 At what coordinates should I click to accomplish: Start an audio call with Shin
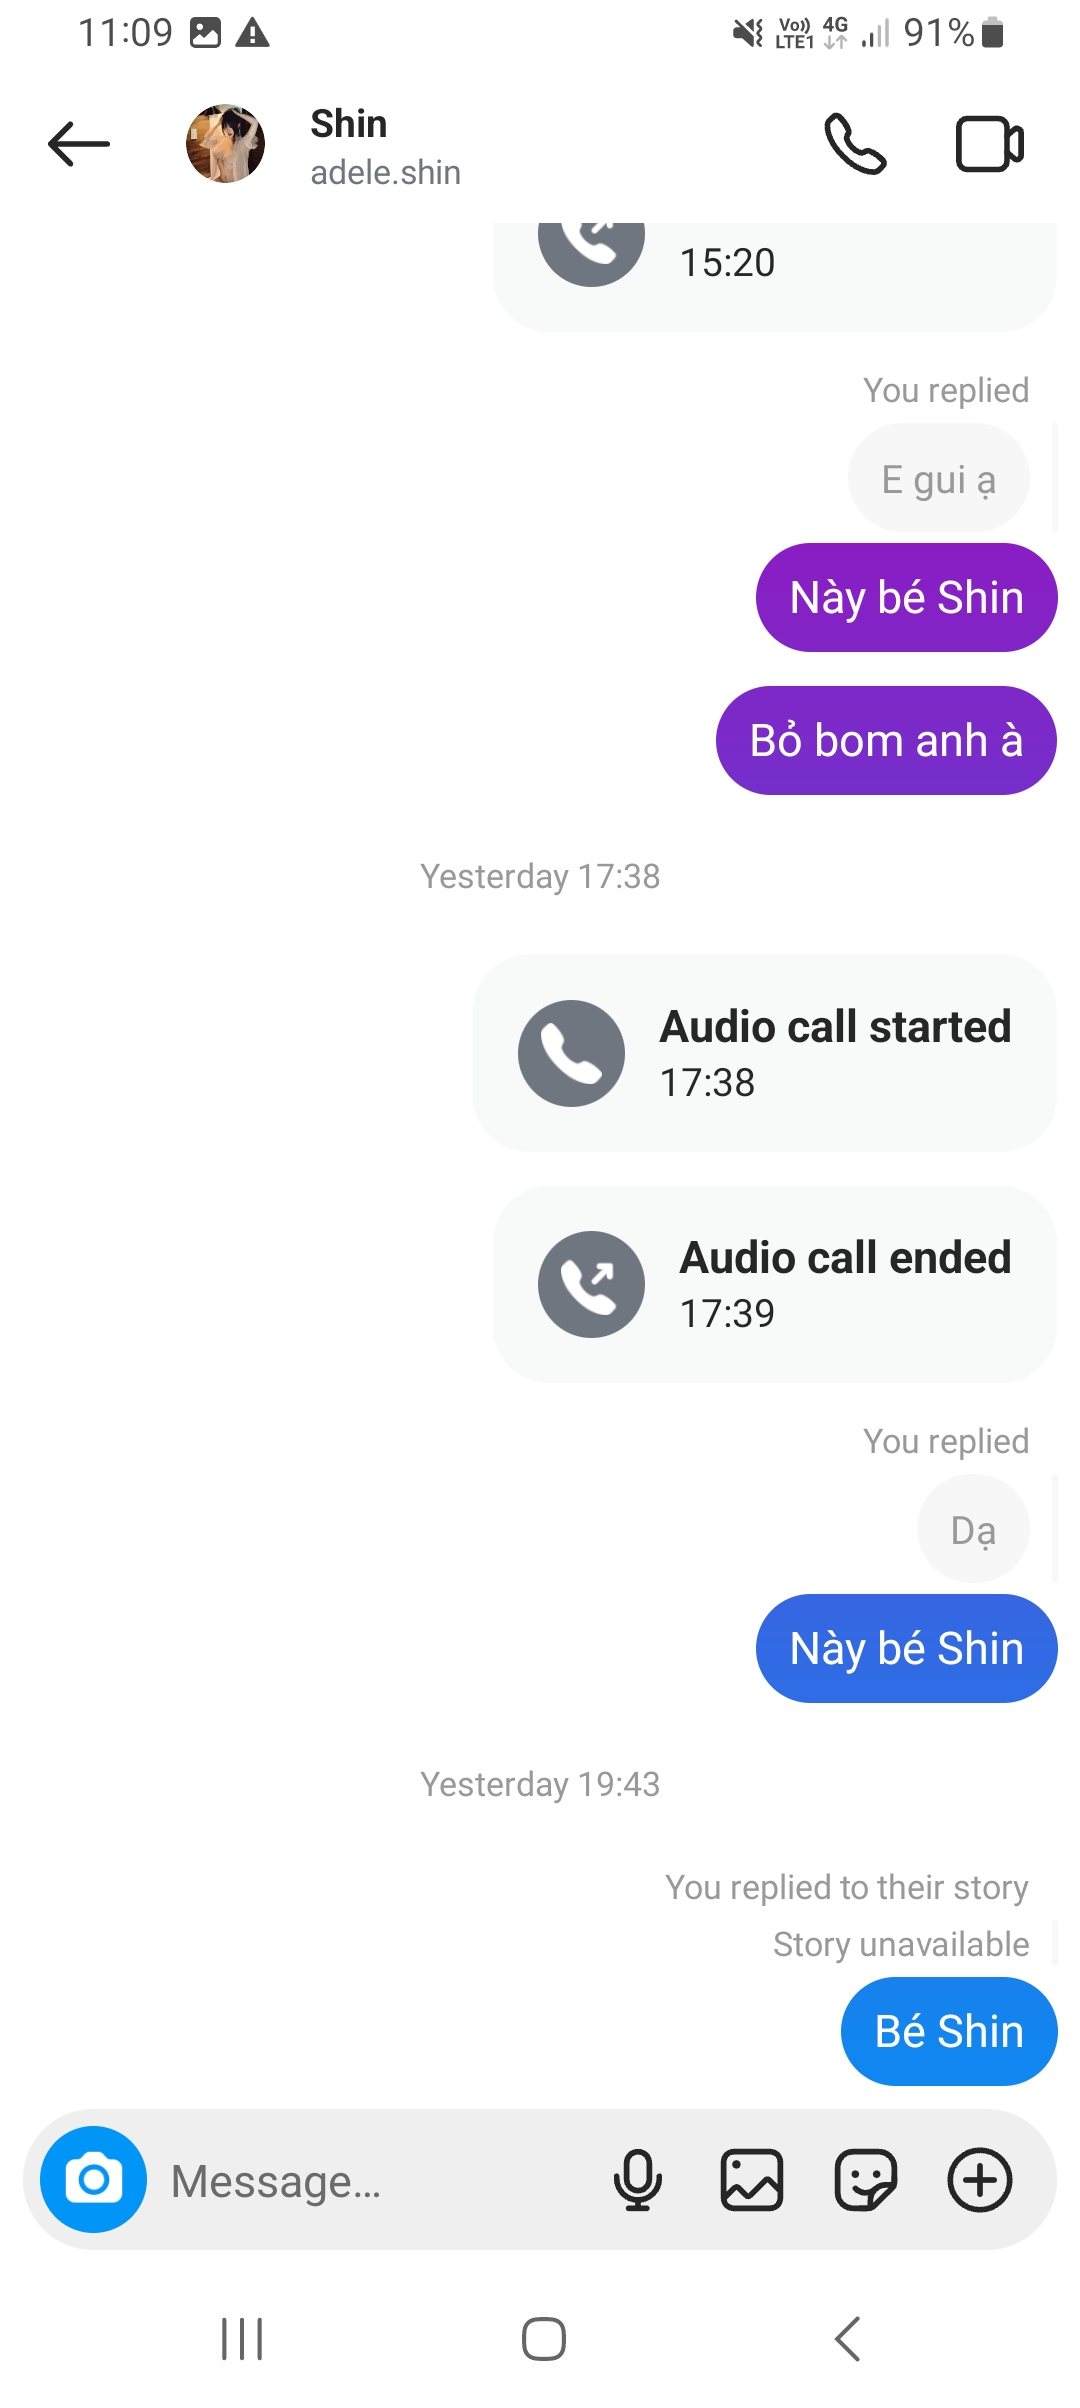(x=855, y=144)
